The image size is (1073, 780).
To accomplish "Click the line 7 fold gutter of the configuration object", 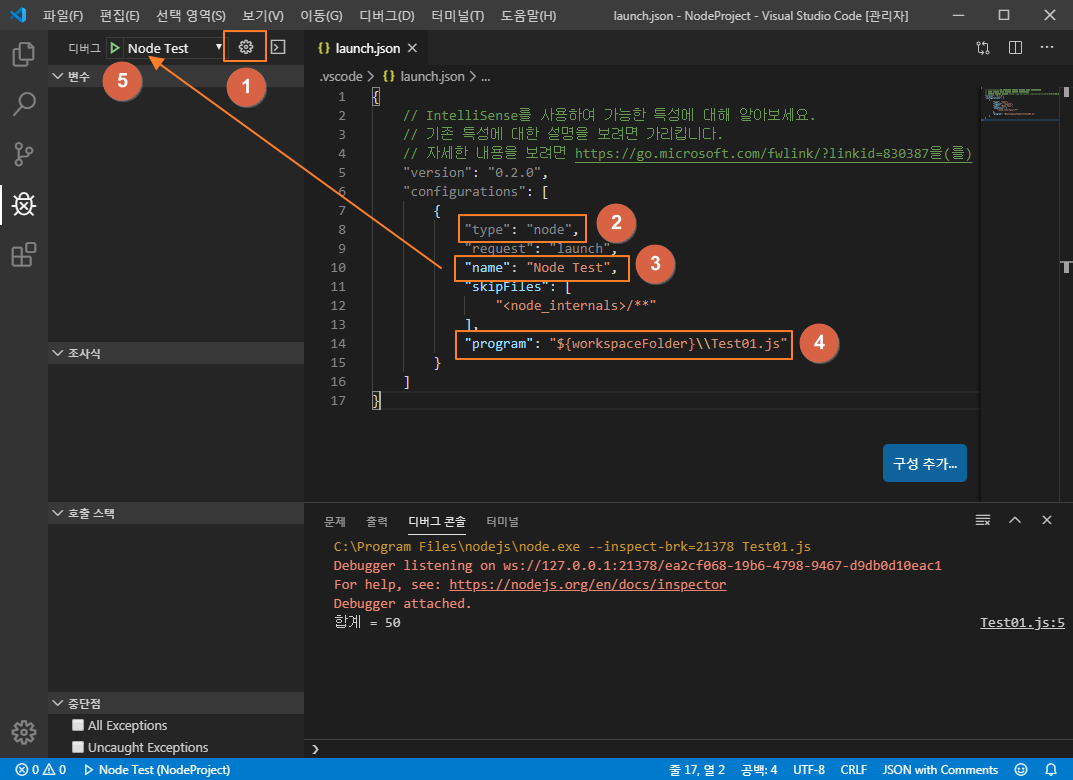I will pos(362,211).
